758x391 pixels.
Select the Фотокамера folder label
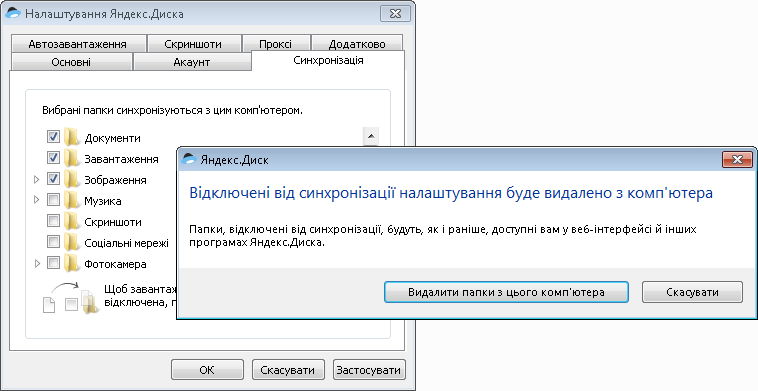click(116, 264)
